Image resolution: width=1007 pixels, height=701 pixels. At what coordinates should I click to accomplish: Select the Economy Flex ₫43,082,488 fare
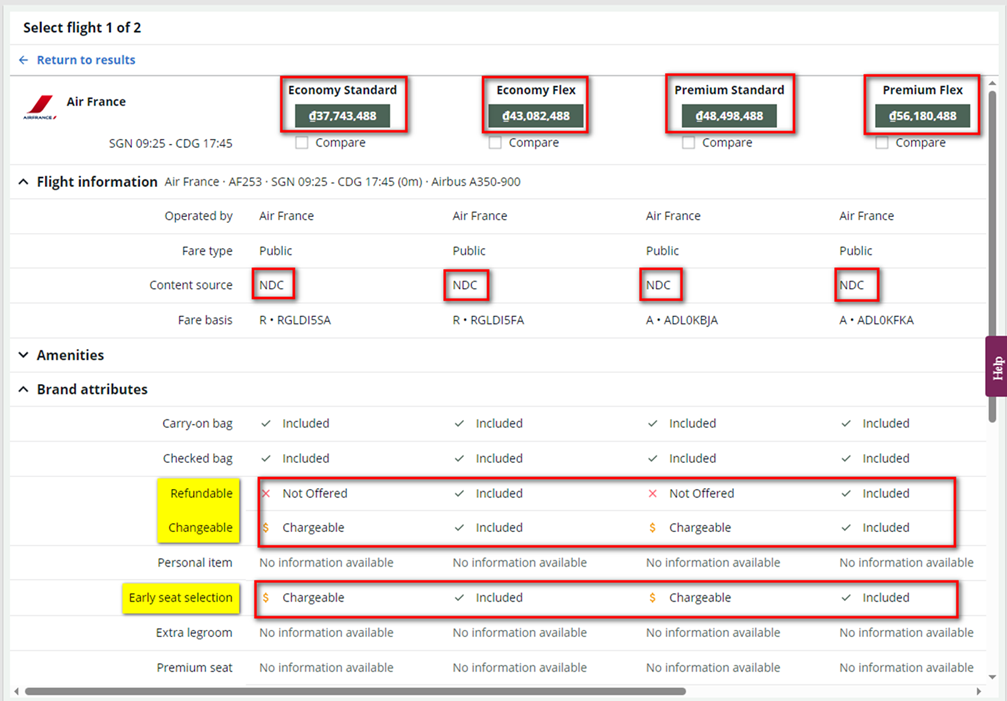(x=536, y=116)
